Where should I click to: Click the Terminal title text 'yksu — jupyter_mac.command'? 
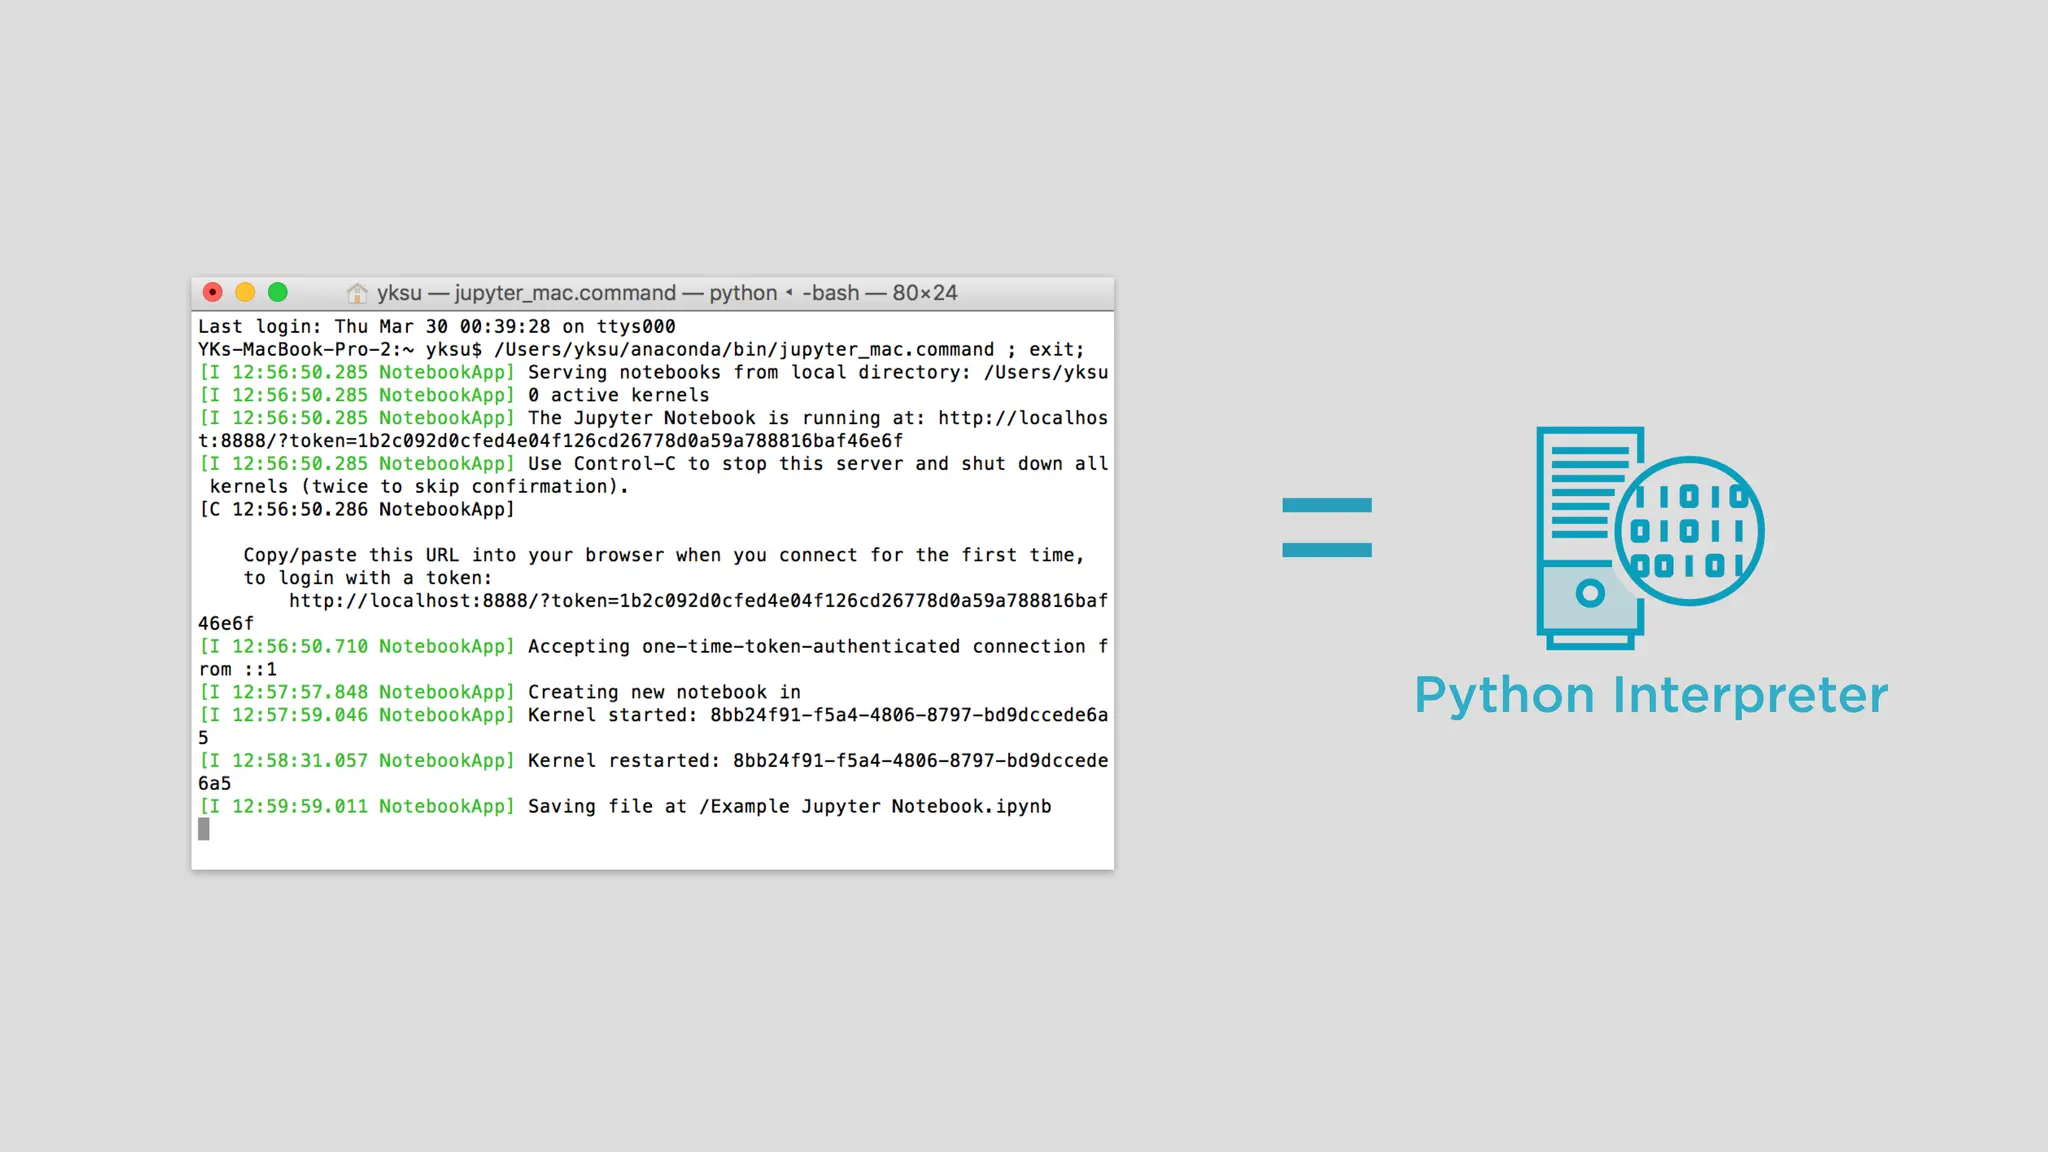526,293
